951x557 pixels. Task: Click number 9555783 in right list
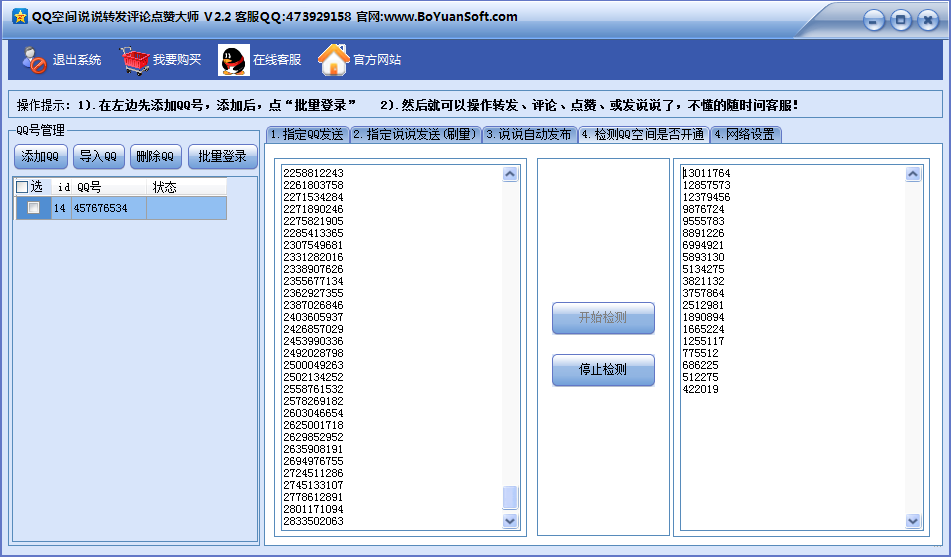[704, 221]
